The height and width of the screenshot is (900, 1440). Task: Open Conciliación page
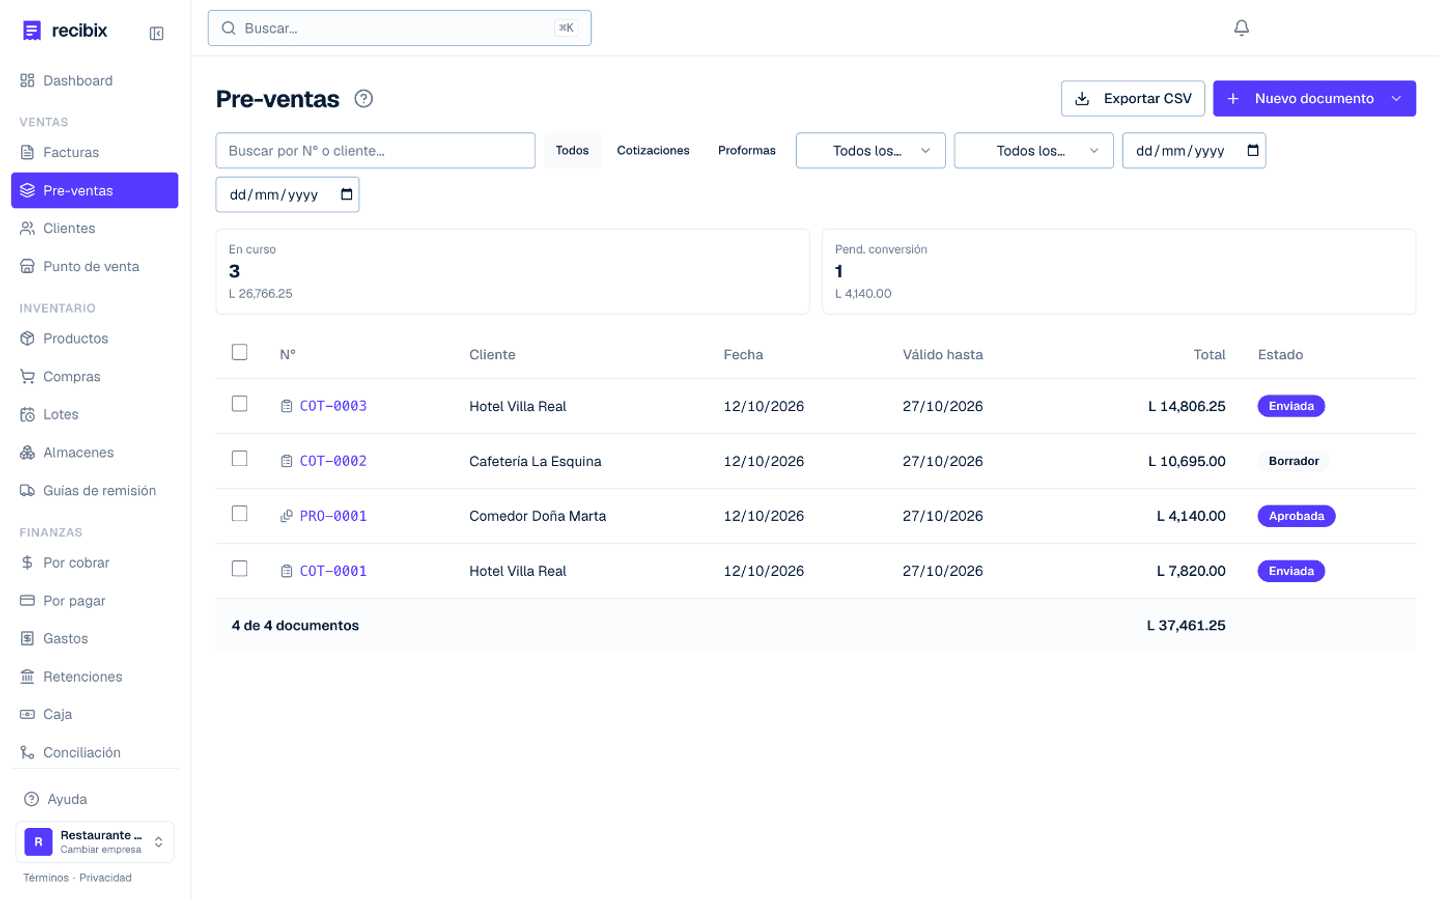[x=95, y=753]
